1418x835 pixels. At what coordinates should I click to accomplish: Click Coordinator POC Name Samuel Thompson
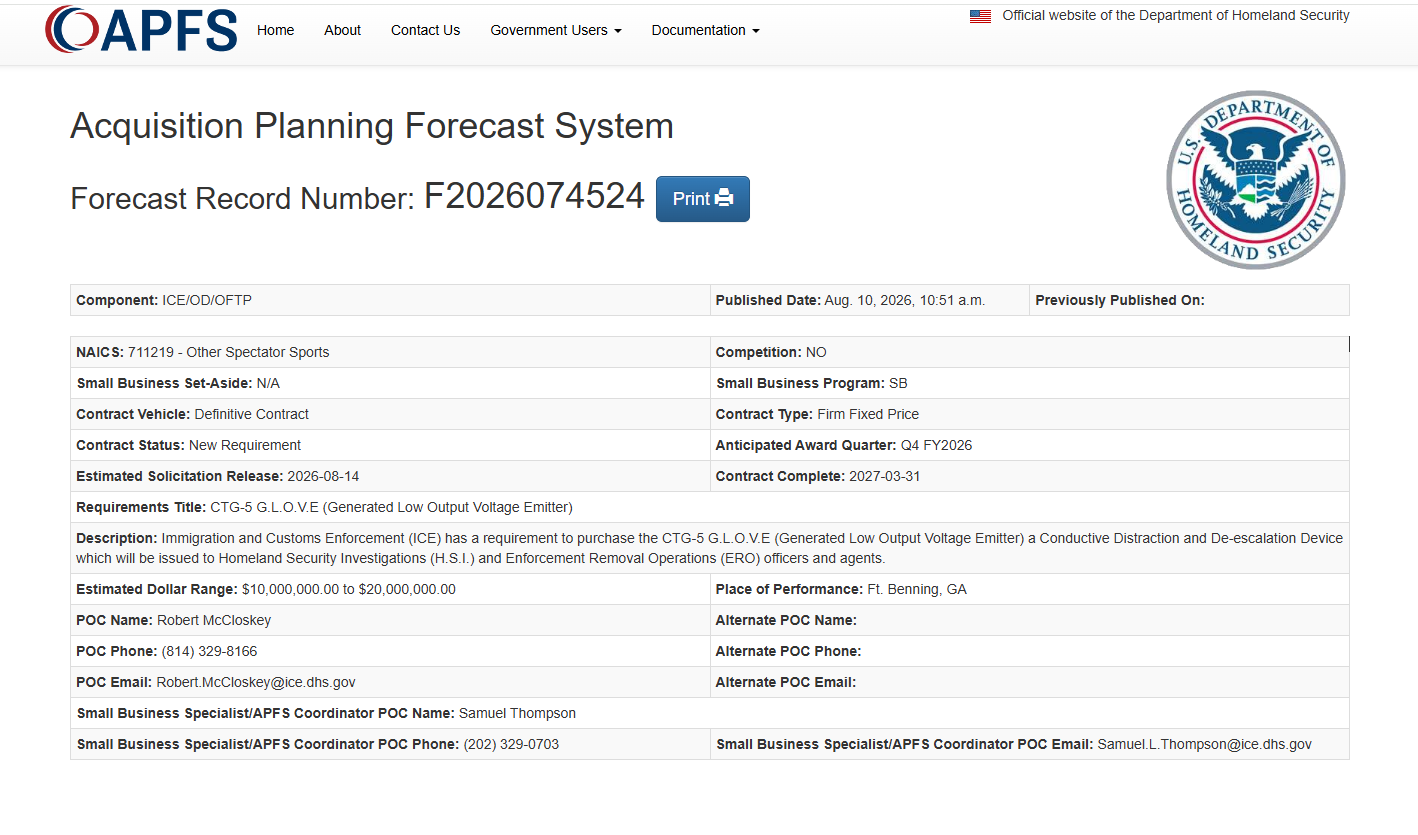coord(327,713)
